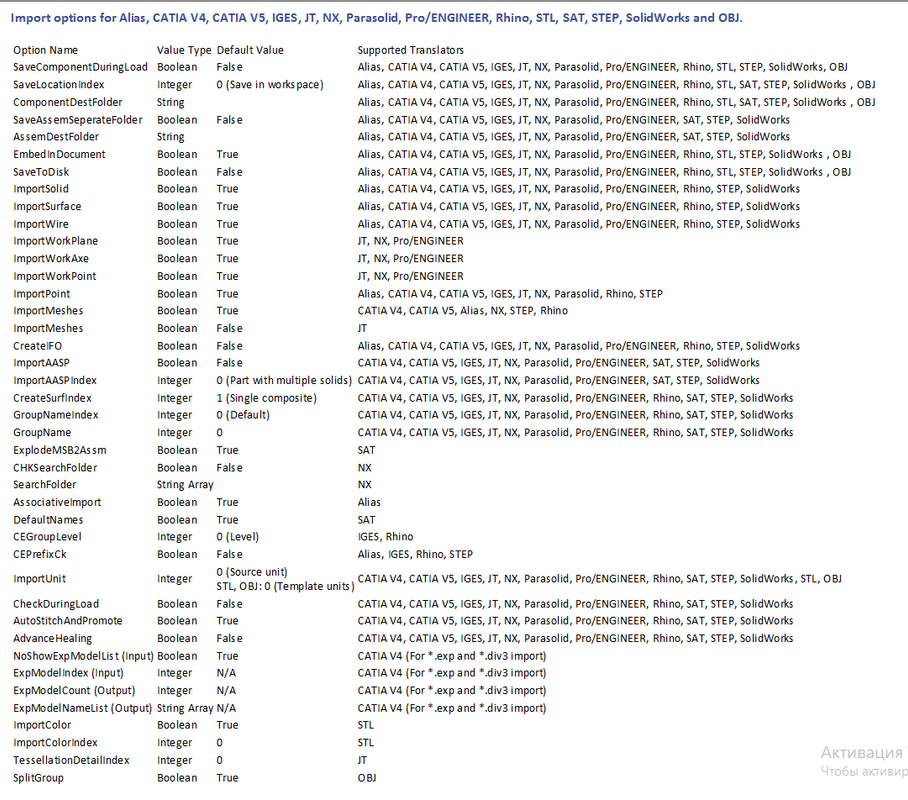The height and width of the screenshot is (800, 908).
Task: Click the ImportSolid option name
Action: pos(41,189)
